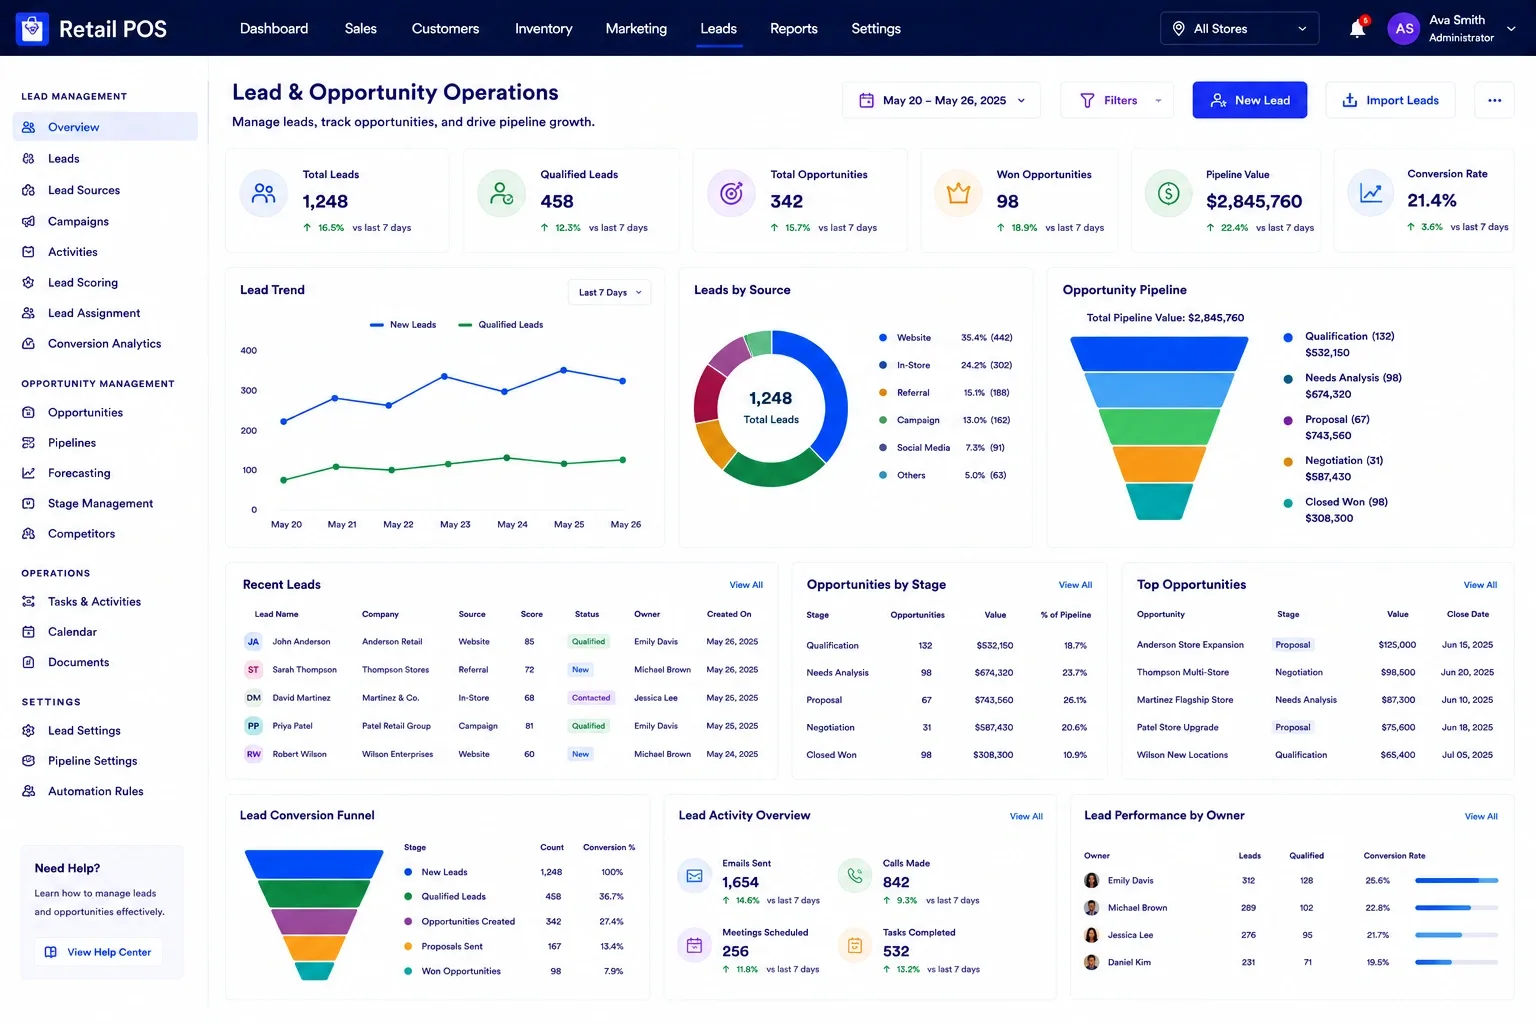Click View All in Top Opportunities
The height and width of the screenshot is (1024, 1536).
pyautogui.click(x=1480, y=585)
